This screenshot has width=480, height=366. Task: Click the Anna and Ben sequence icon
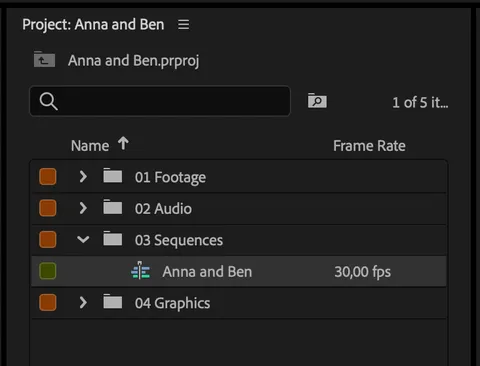140,271
